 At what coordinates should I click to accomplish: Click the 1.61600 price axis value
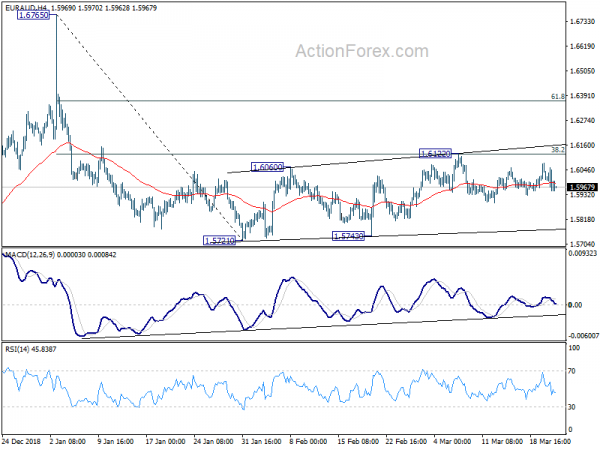click(x=582, y=145)
